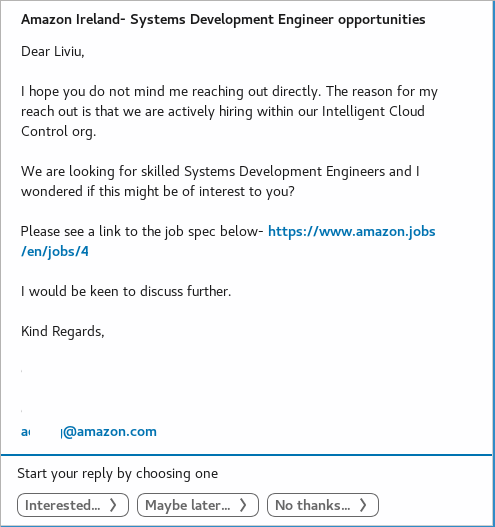Screen dimensions: 495x527
Task: Click the chevron arrow on No thanks
Action: click(363, 505)
